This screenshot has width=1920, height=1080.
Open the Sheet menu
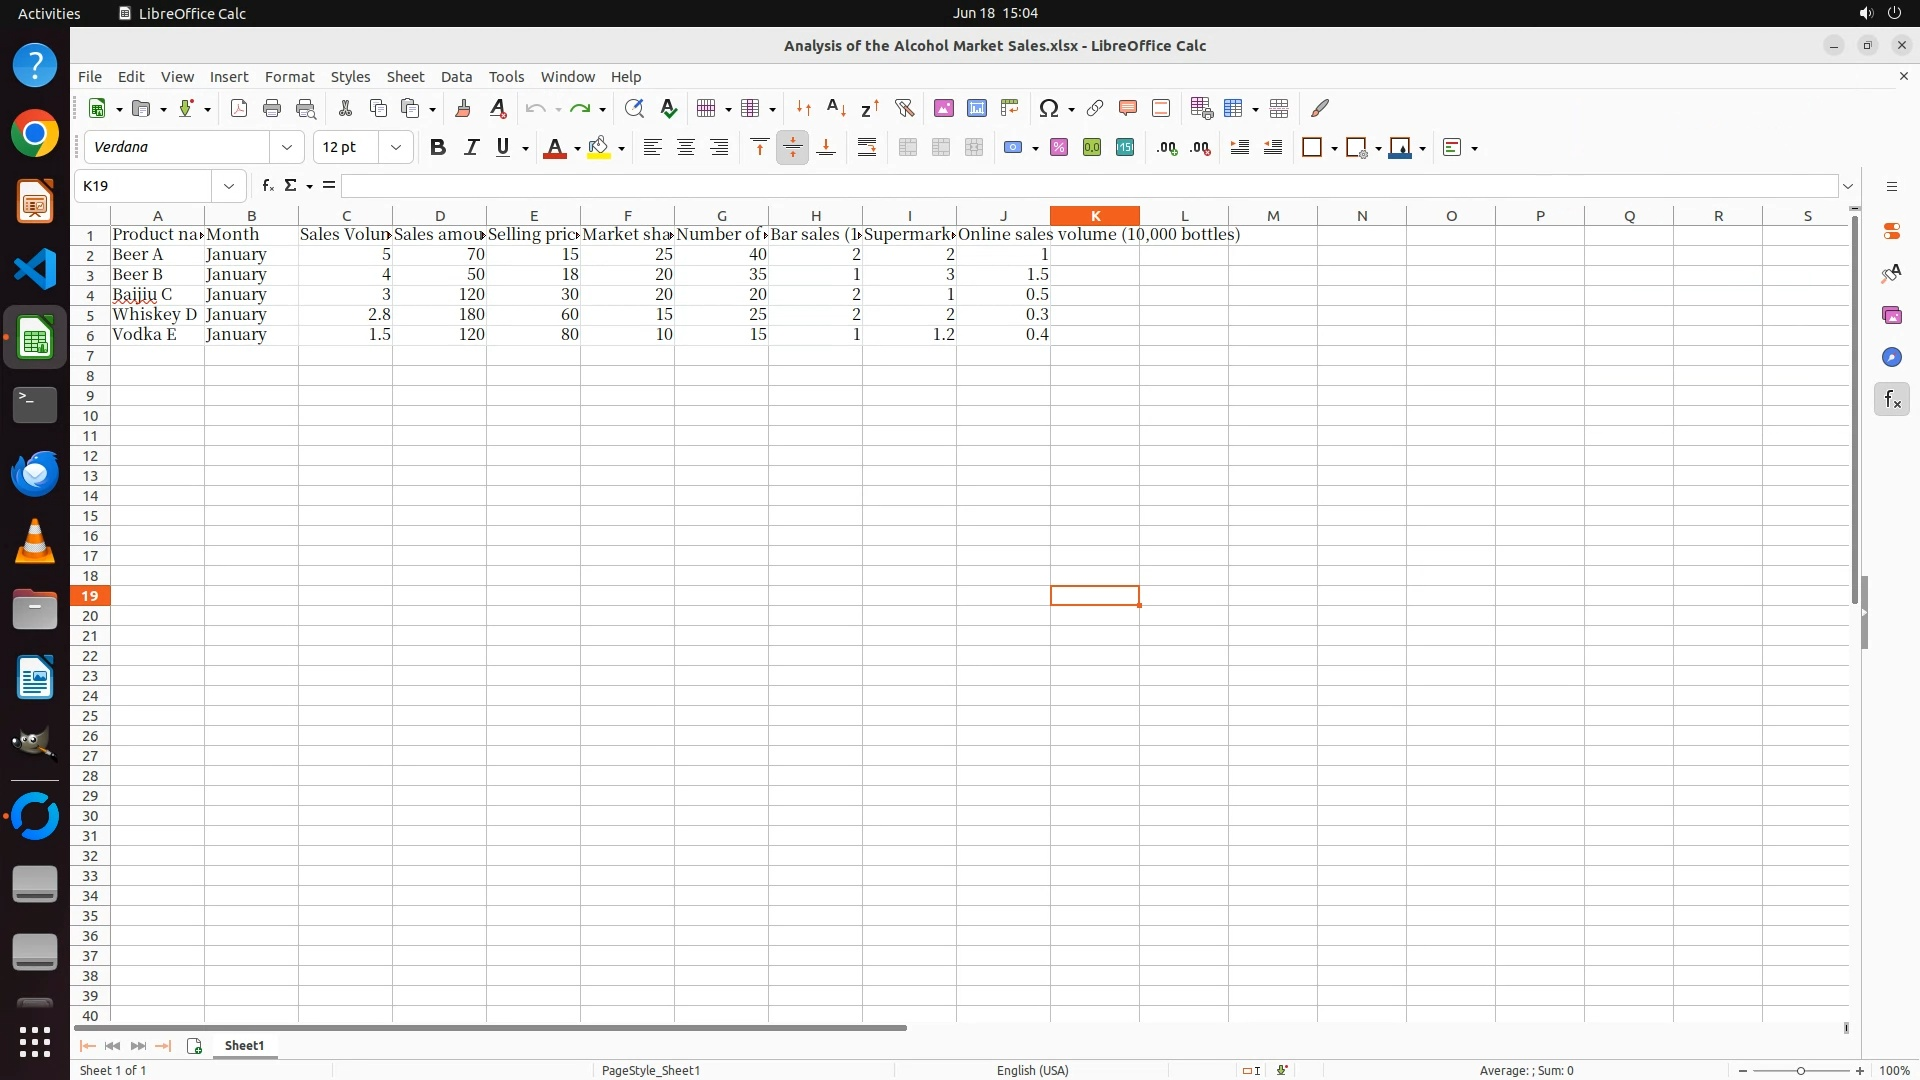click(405, 77)
